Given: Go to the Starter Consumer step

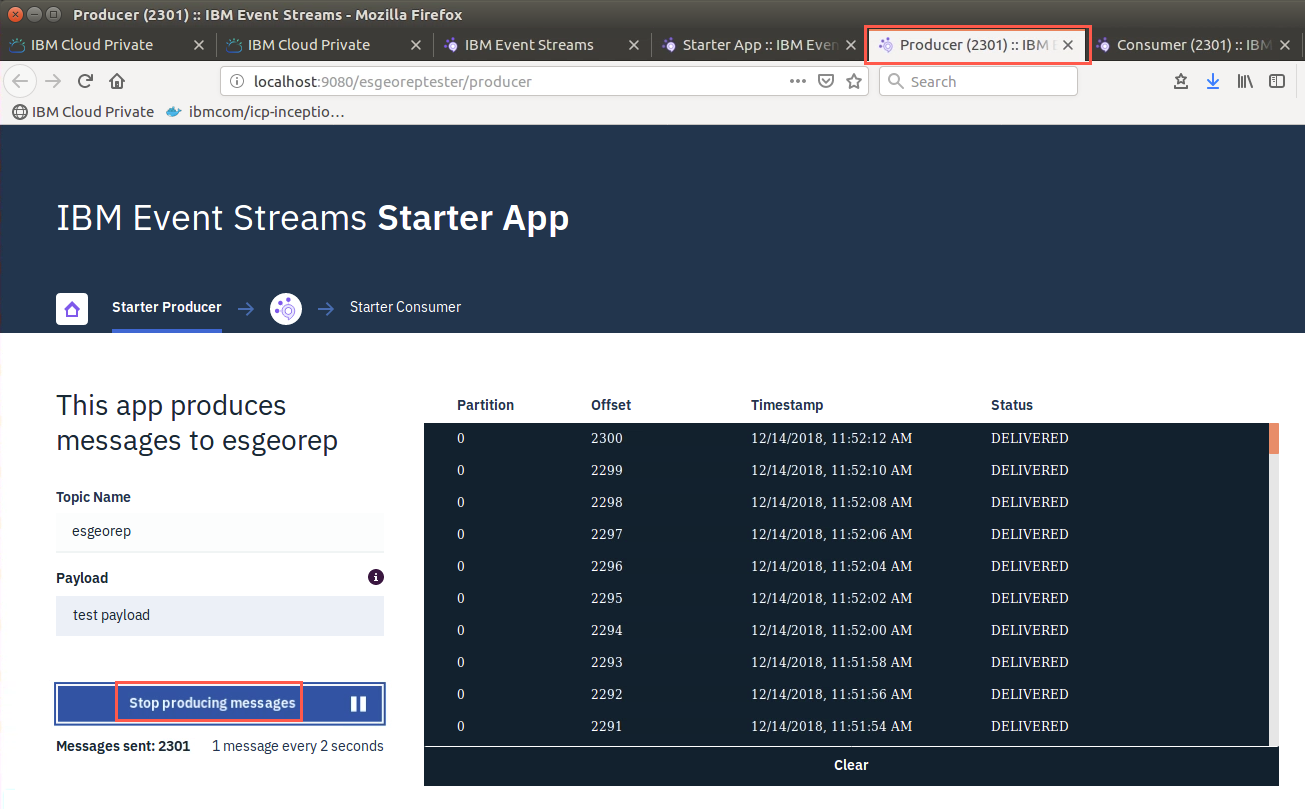Looking at the screenshot, I should coord(405,307).
